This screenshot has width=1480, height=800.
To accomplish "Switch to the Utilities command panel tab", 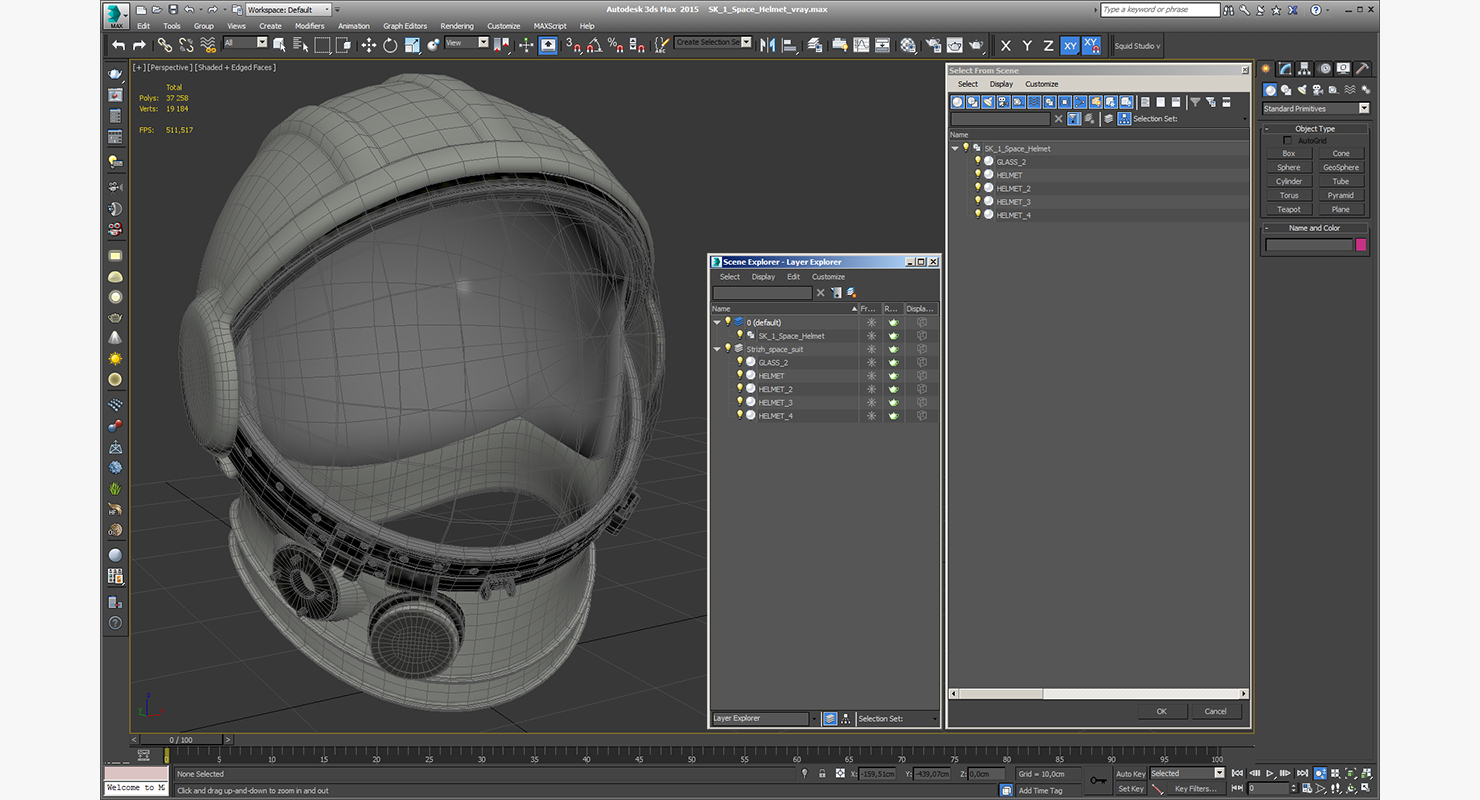I will pyautogui.click(x=1362, y=69).
